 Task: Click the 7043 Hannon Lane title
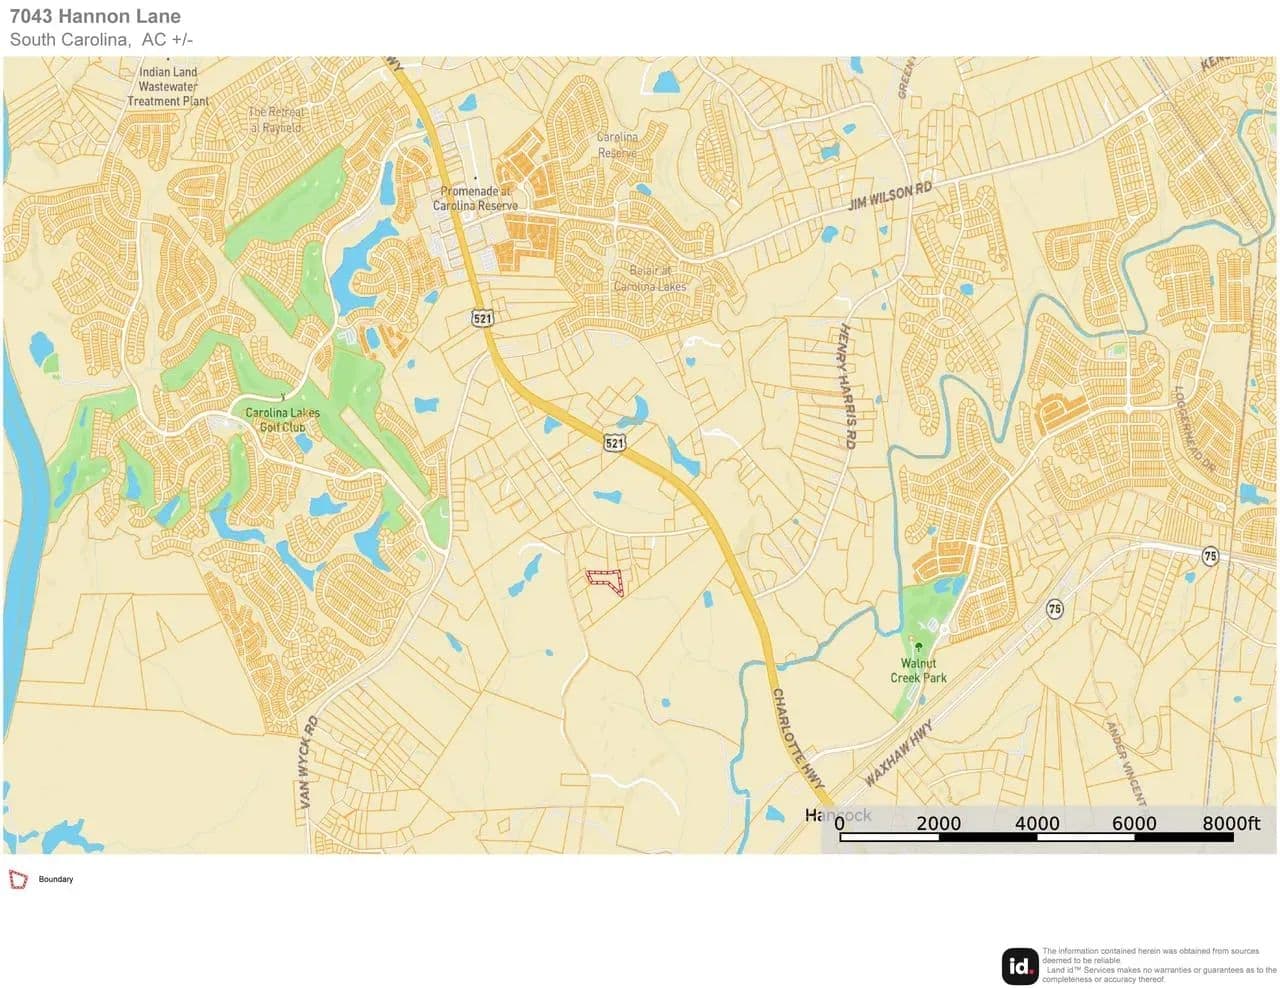[96, 16]
